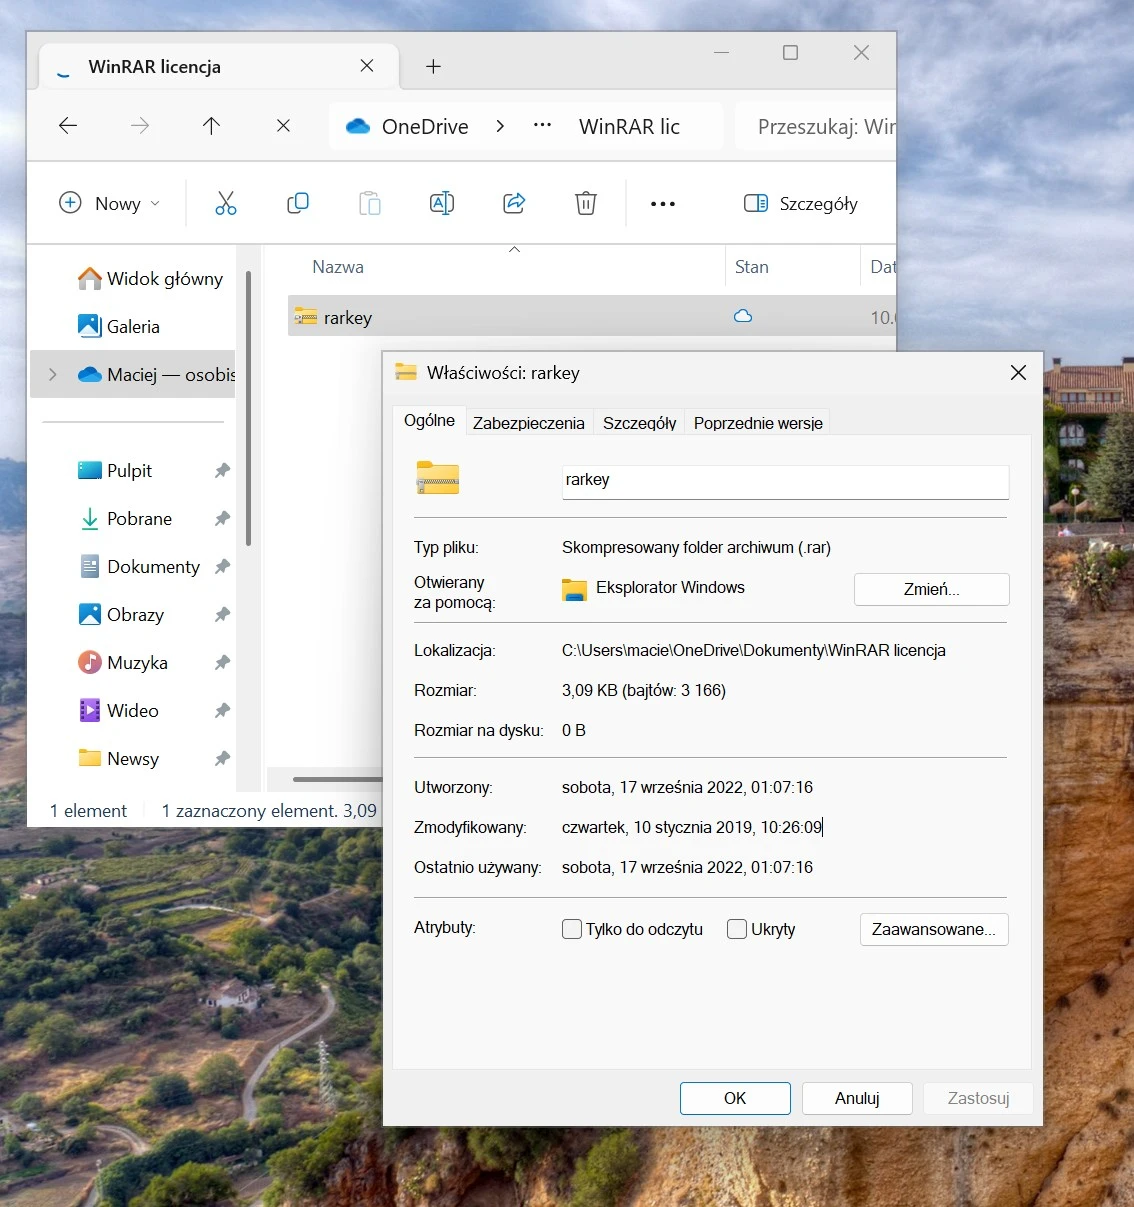Click the Zmień... button

coord(931,589)
